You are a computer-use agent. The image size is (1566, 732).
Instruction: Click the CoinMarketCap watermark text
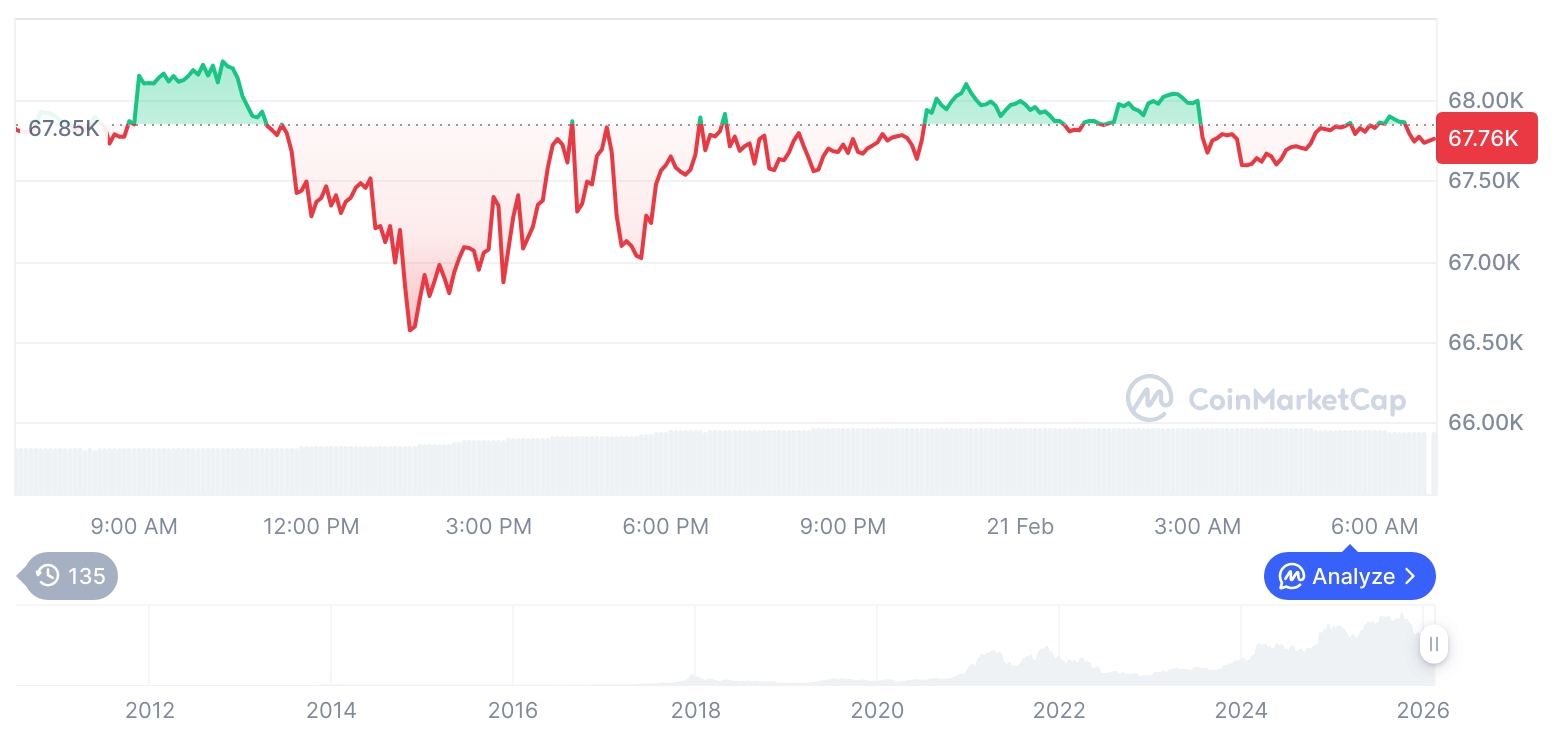click(x=1297, y=400)
